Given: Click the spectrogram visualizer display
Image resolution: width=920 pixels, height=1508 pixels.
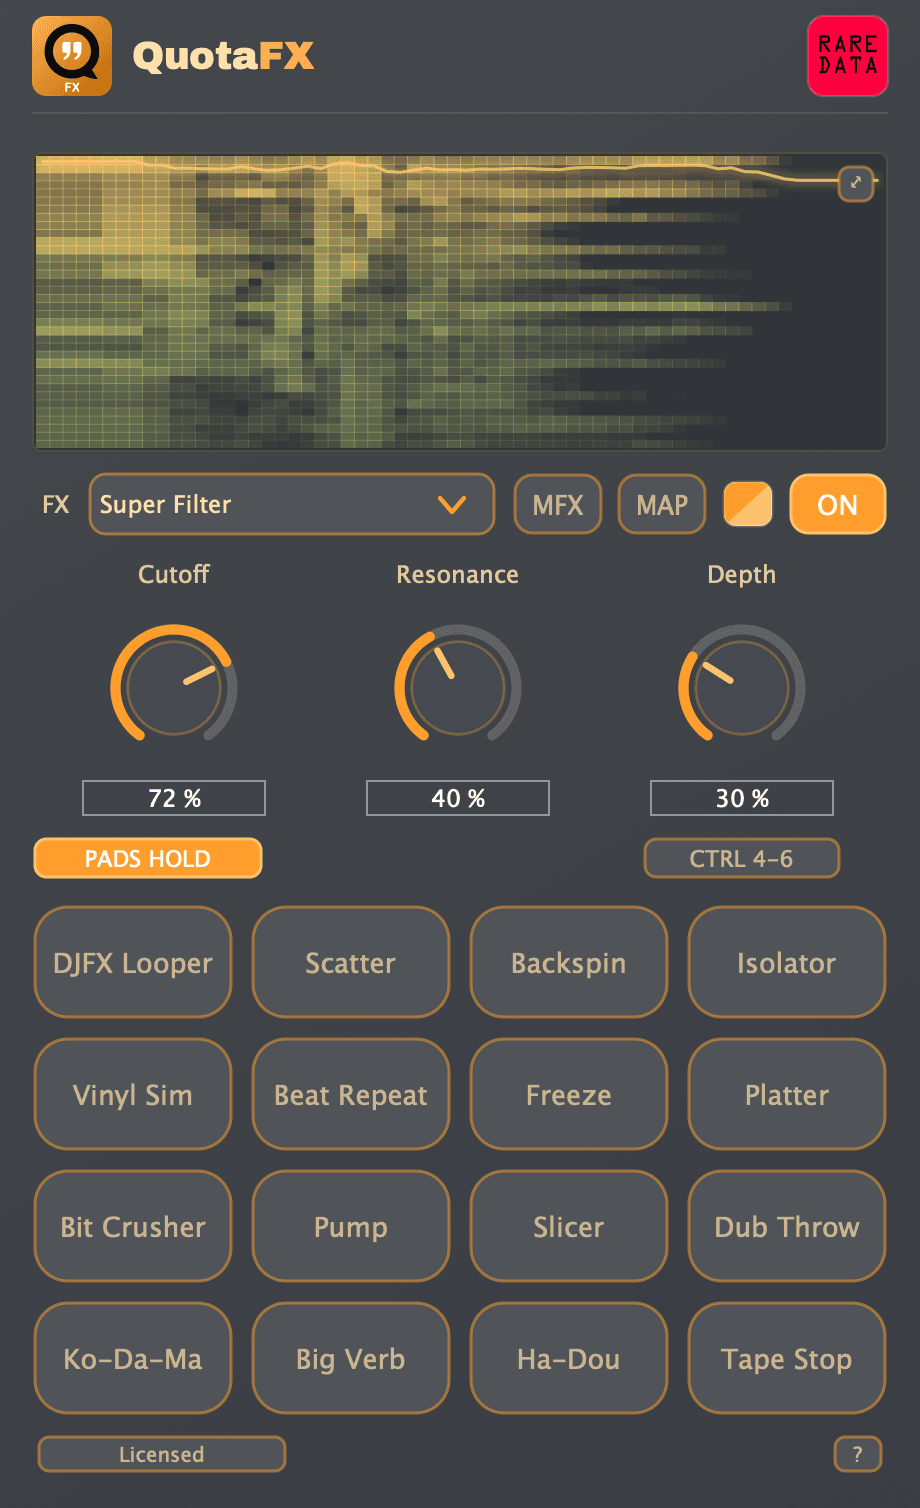Looking at the screenshot, I should point(460,301).
